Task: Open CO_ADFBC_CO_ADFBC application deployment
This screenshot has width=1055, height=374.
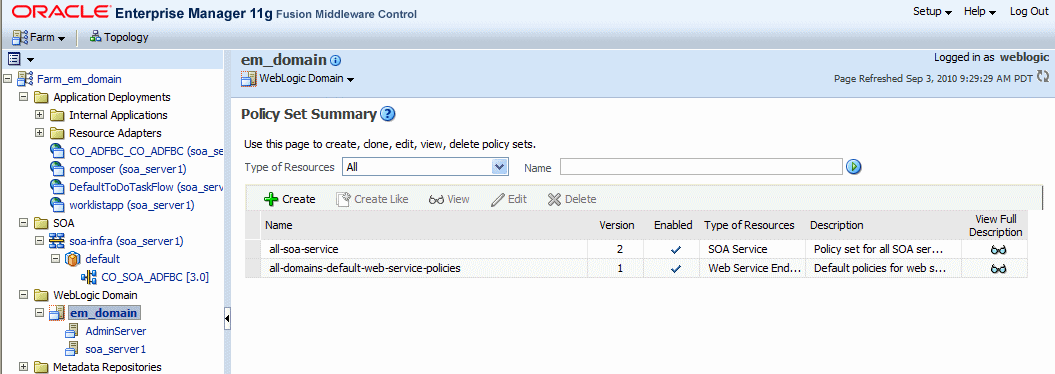Action: 145,151
